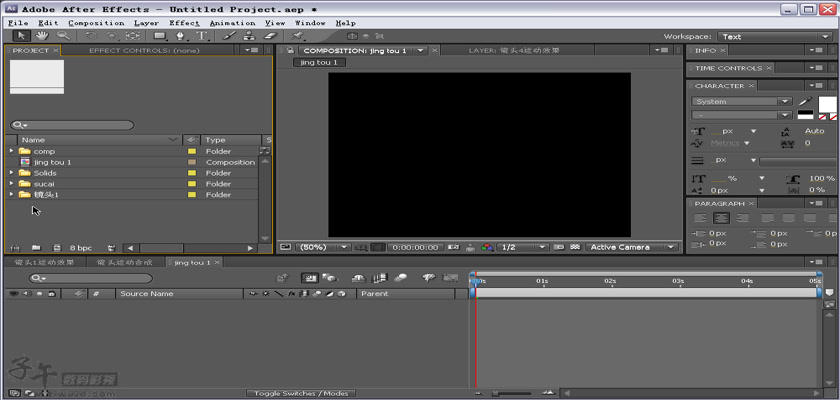Click the Graph Editor icon in timeline
This screenshot has height=400, width=840.
[x=450, y=278]
